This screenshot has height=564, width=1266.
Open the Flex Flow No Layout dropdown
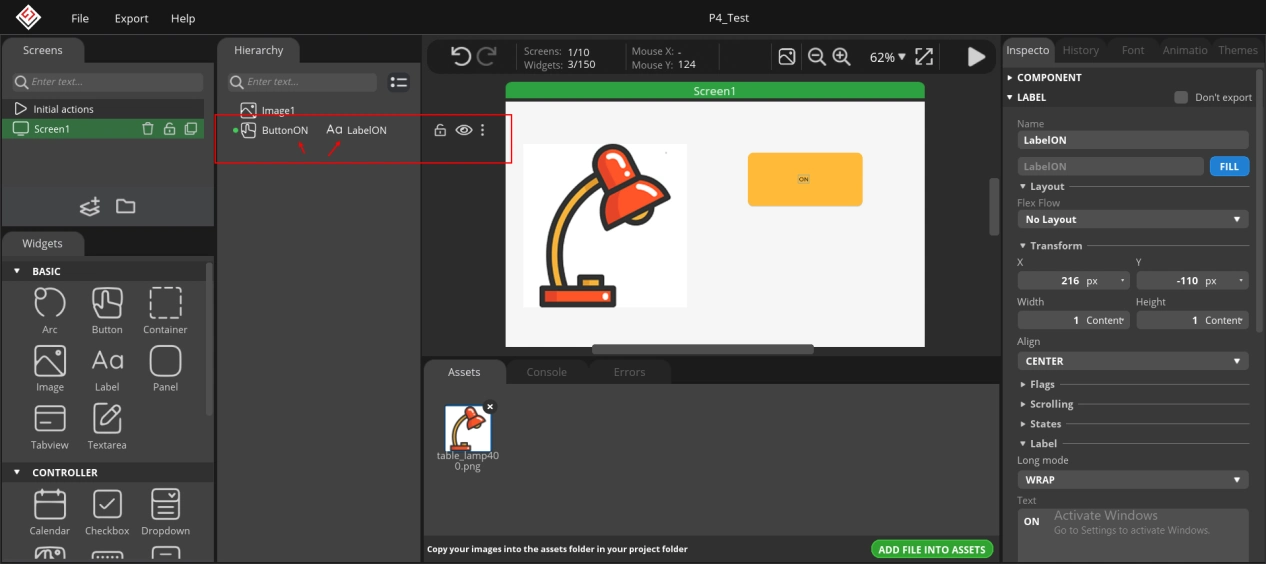[1132, 219]
